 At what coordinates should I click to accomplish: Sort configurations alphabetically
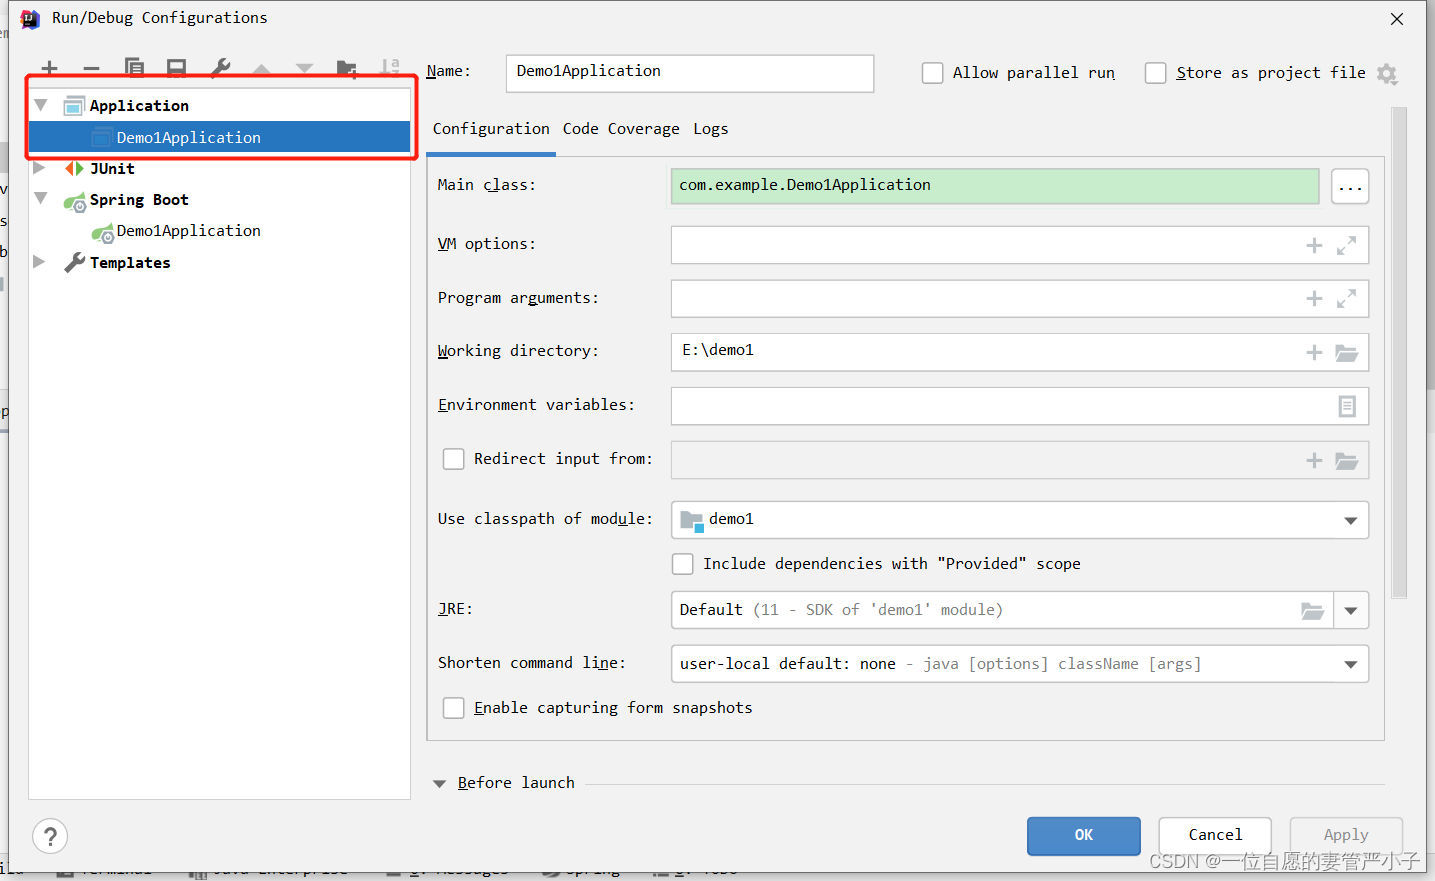(x=389, y=68)
